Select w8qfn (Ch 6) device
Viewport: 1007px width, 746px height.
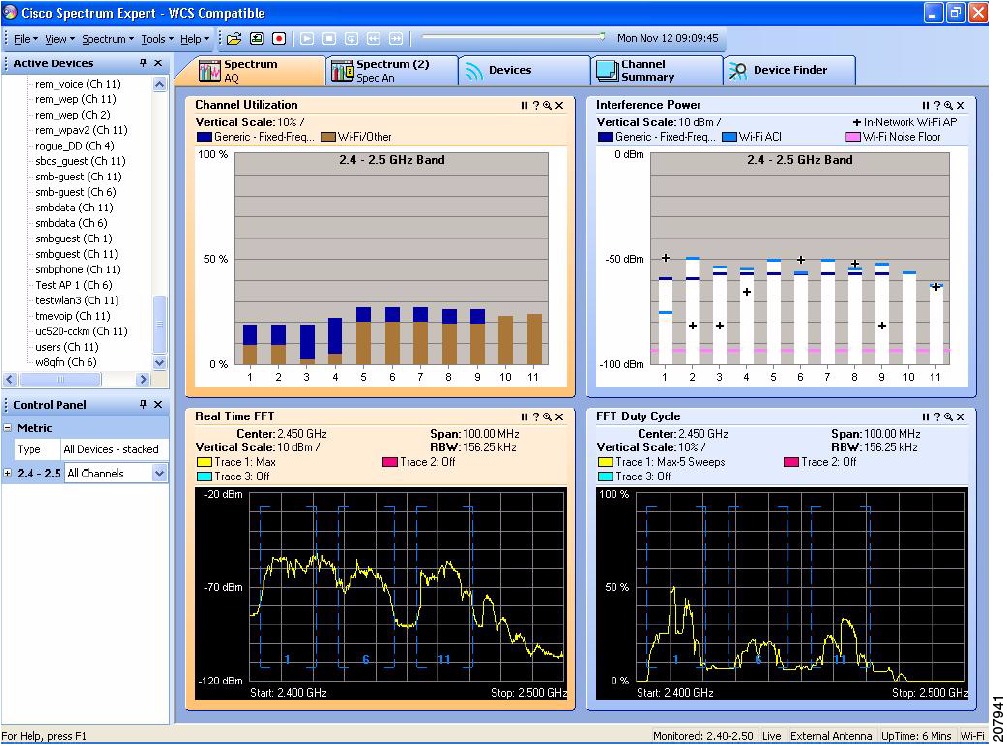[66, 362]
